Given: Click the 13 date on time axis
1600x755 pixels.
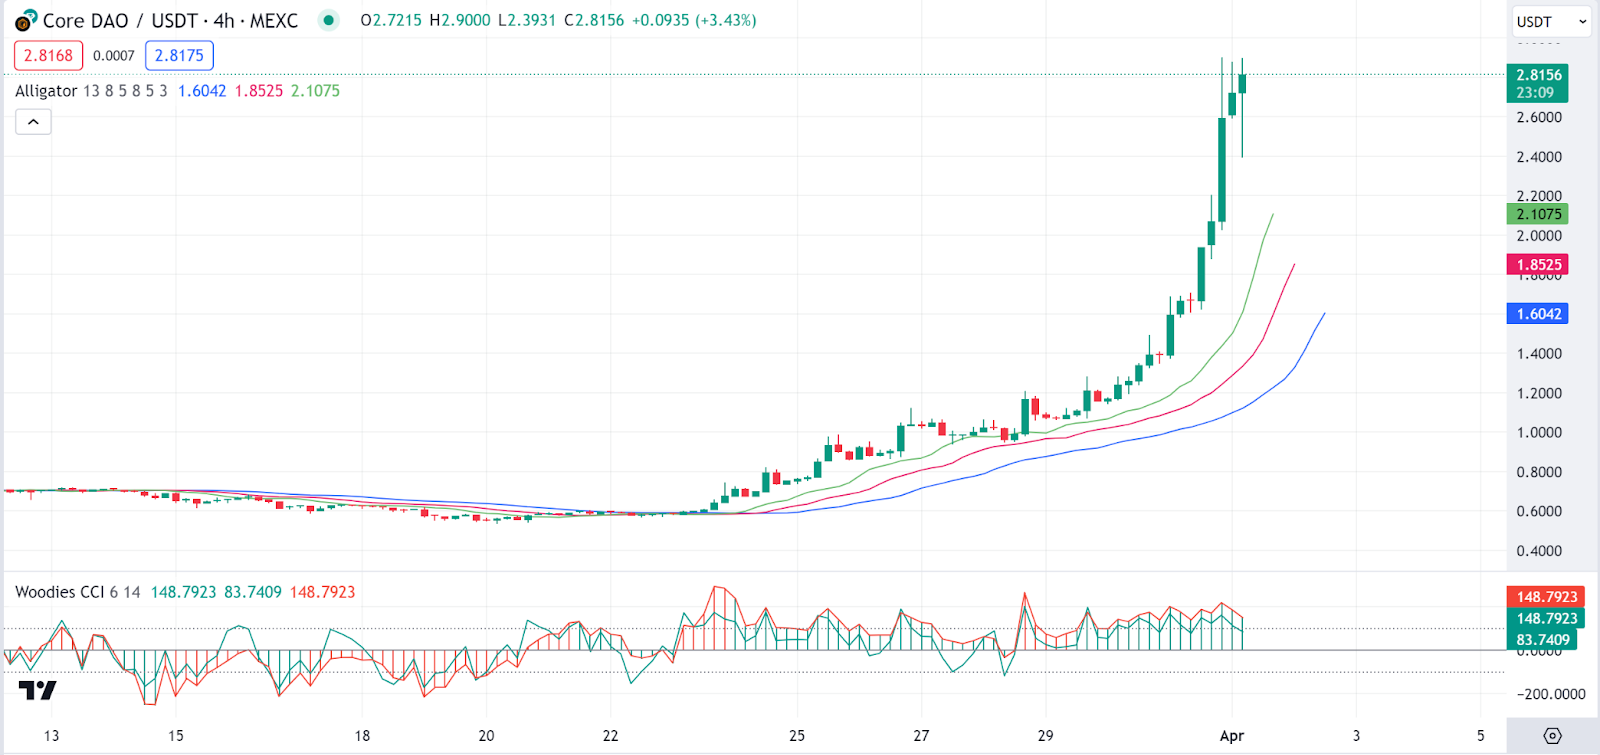Looking at the screenshot, I should point(51,736).
